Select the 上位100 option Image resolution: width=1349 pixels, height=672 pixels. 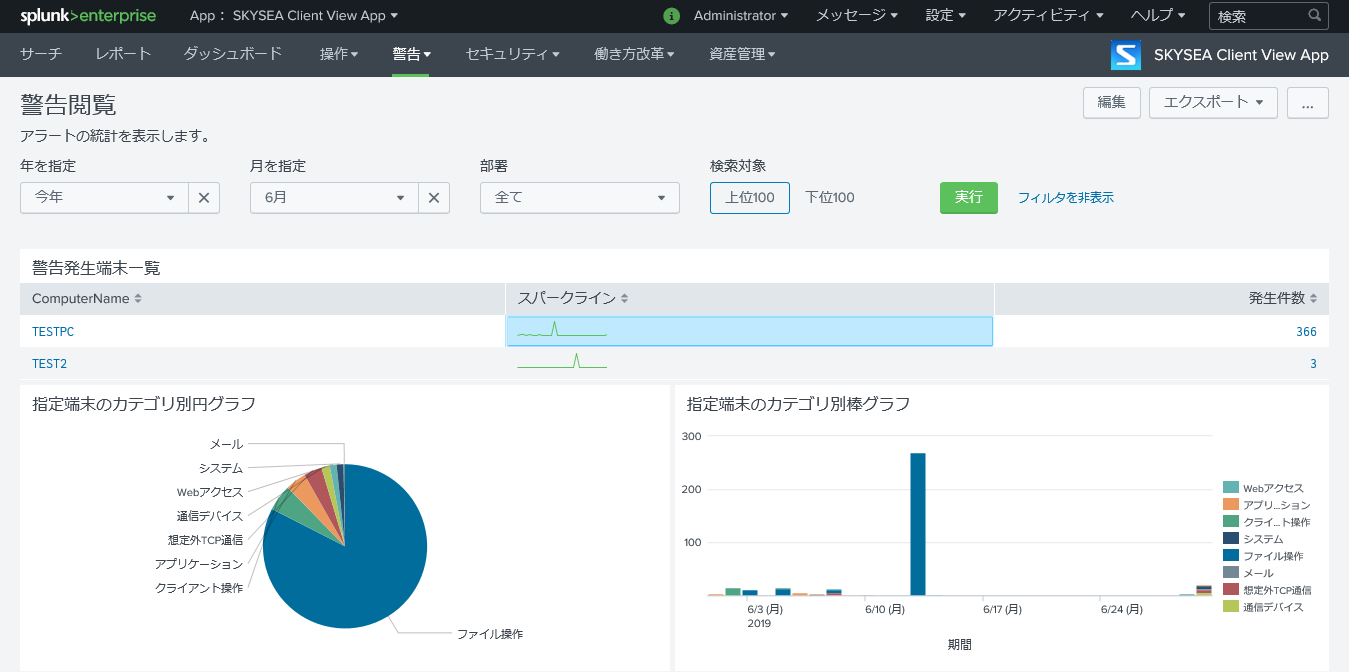pos(748,197)
